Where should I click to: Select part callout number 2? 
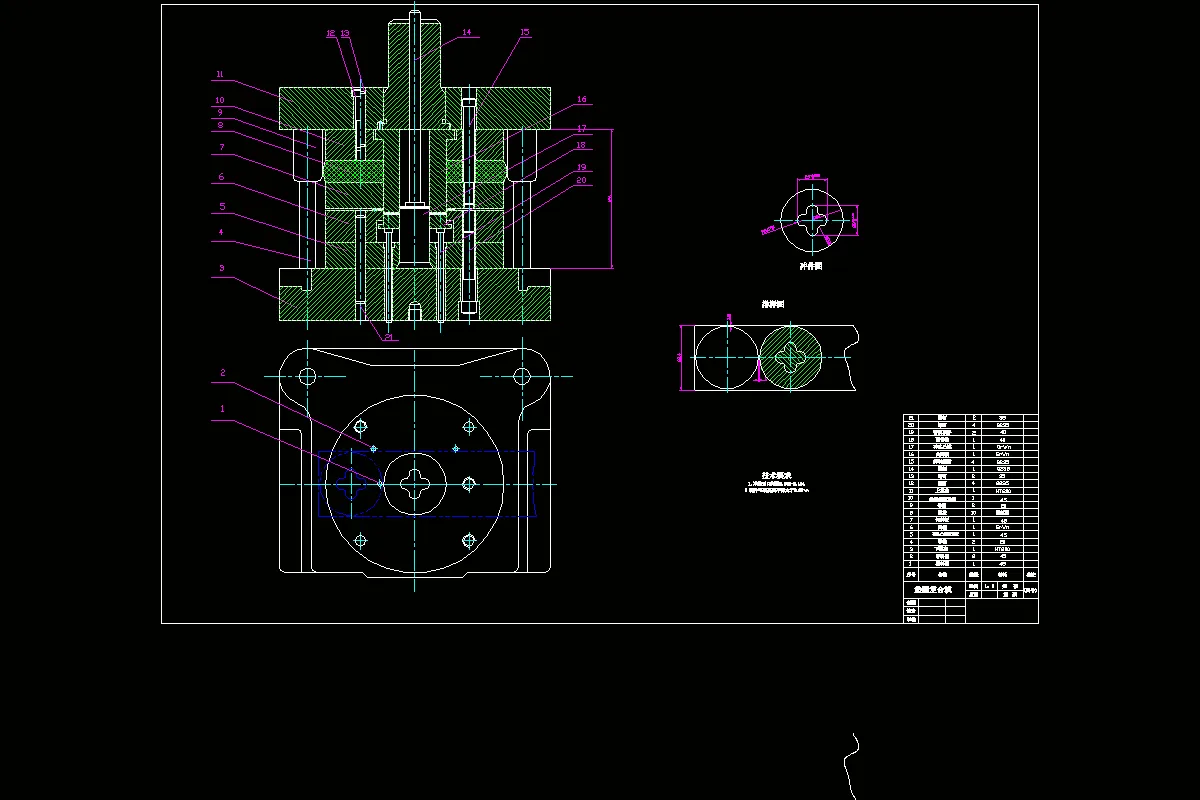(x=222, y=373)
